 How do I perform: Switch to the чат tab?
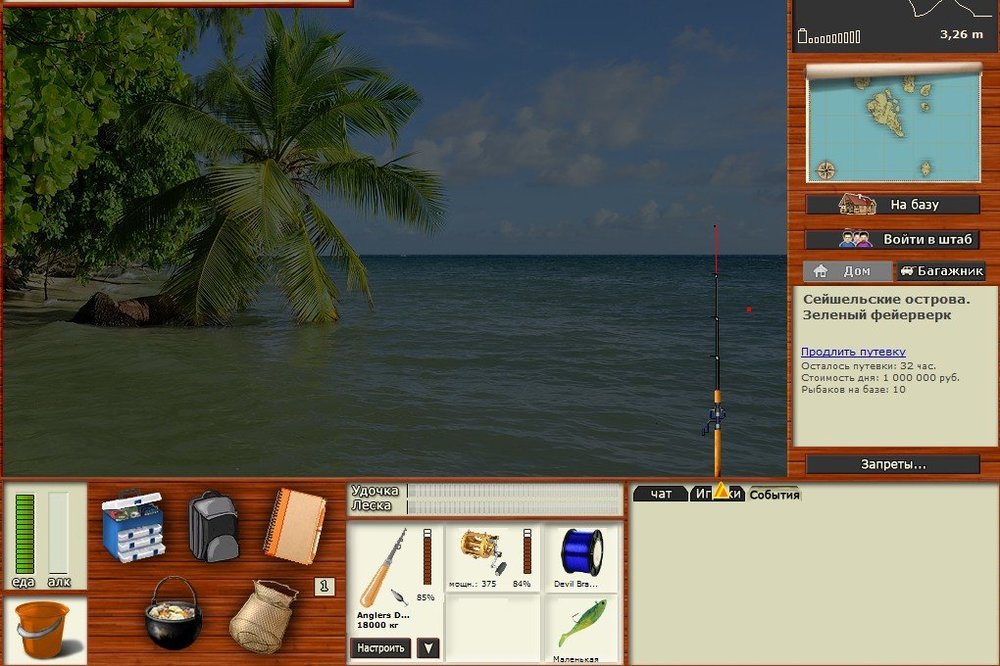pyautogui.click(x=660, y=494)
